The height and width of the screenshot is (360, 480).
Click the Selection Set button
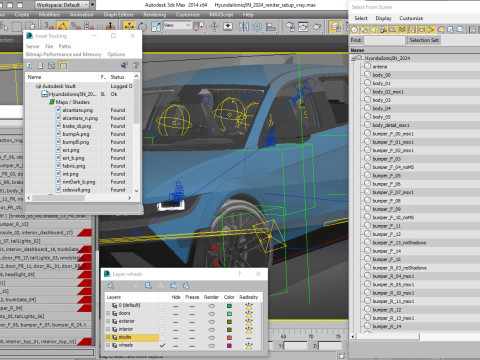[x=424, y=40]
